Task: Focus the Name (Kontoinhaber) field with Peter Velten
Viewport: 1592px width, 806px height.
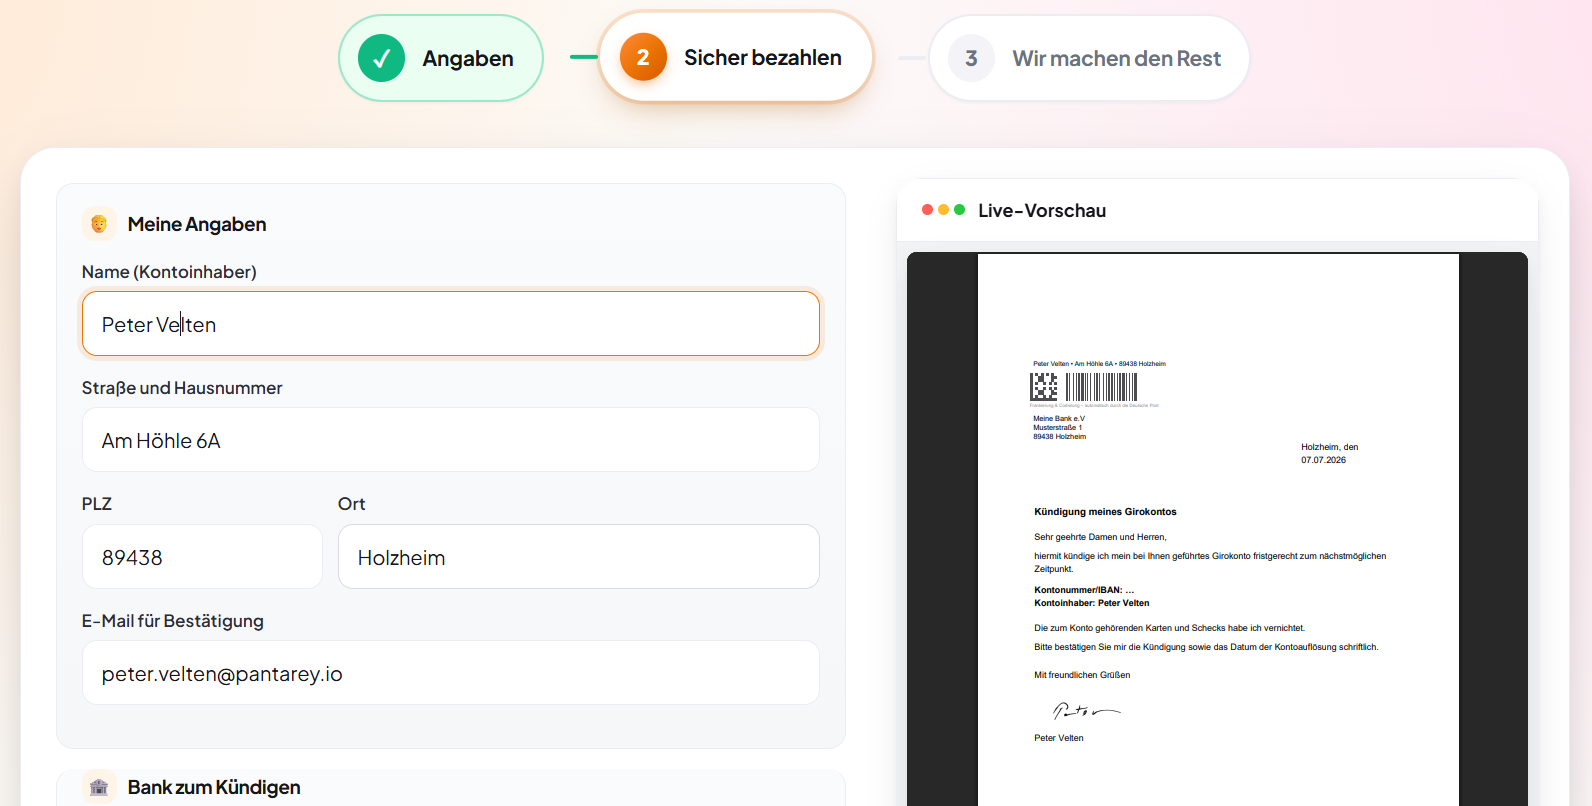Action: (451, 324)
